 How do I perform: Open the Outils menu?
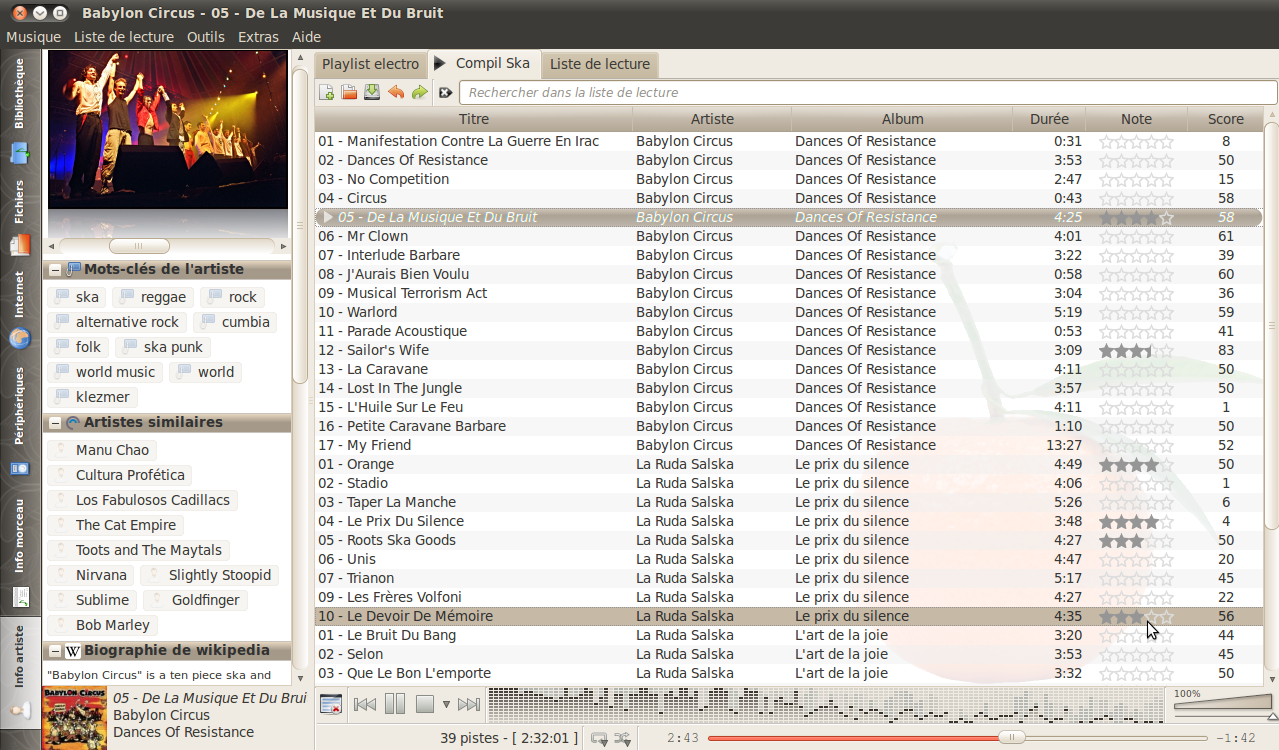click(206, 37)
